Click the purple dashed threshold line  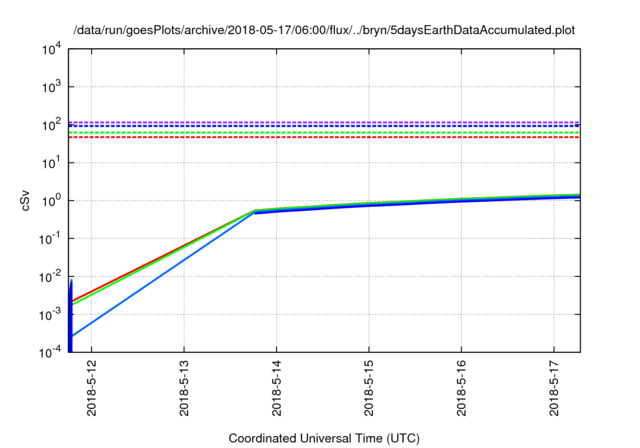tap(324, 122)
